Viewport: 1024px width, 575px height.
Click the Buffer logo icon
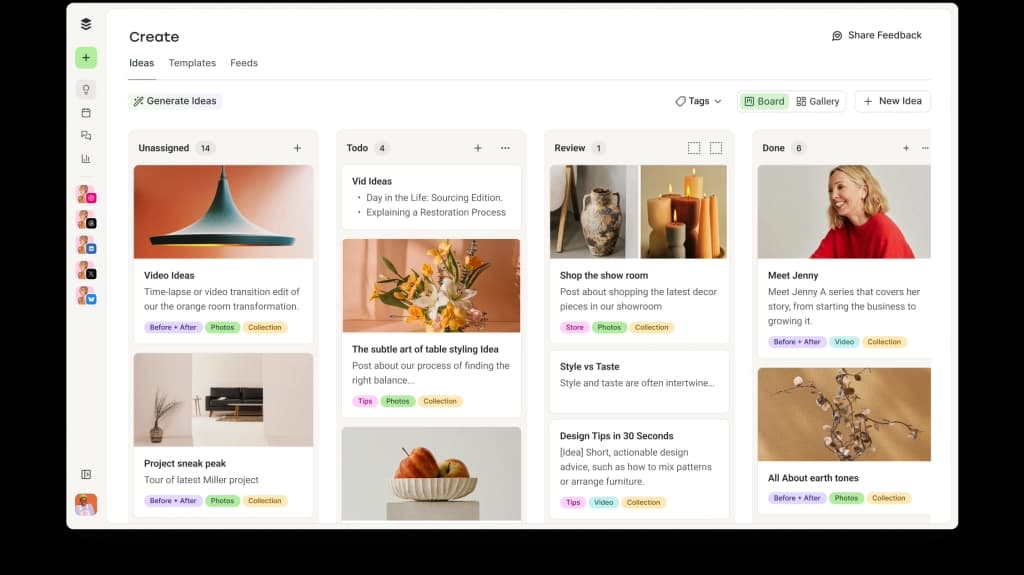[86, 24]
